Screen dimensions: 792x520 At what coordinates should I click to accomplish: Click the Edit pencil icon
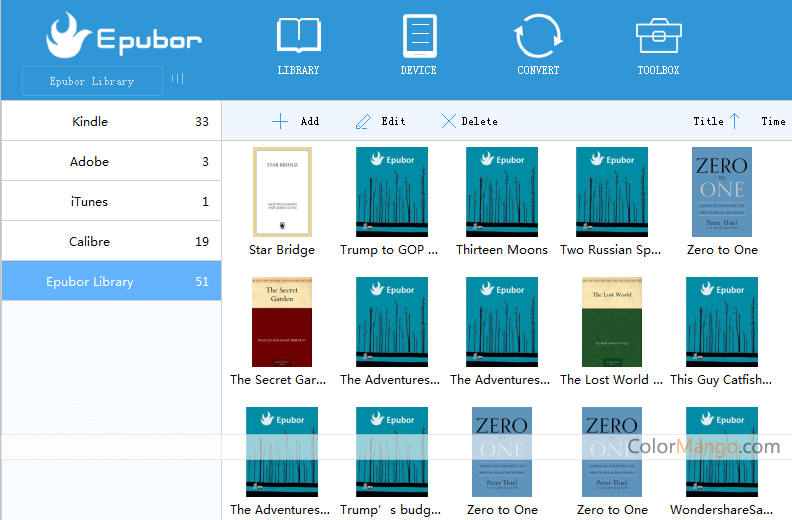(x=364, y=121)
